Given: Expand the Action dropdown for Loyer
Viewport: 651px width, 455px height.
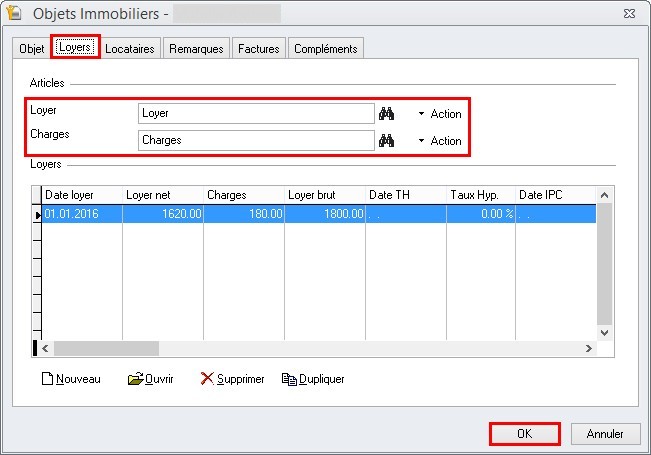Looking at the screenshot, I should 439,114.
